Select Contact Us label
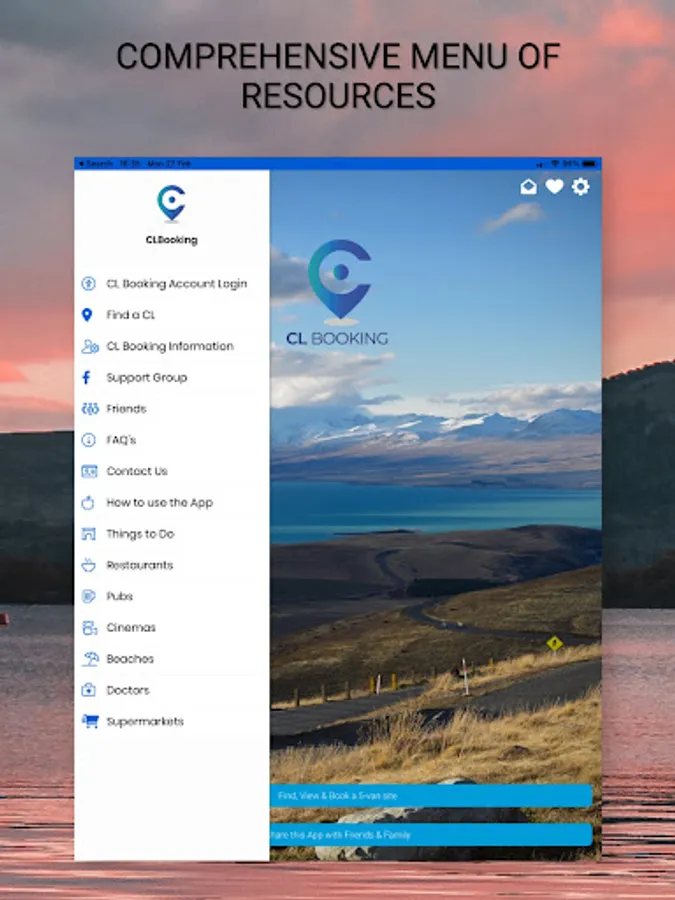675x900 pixels. (x=137, y=471)
